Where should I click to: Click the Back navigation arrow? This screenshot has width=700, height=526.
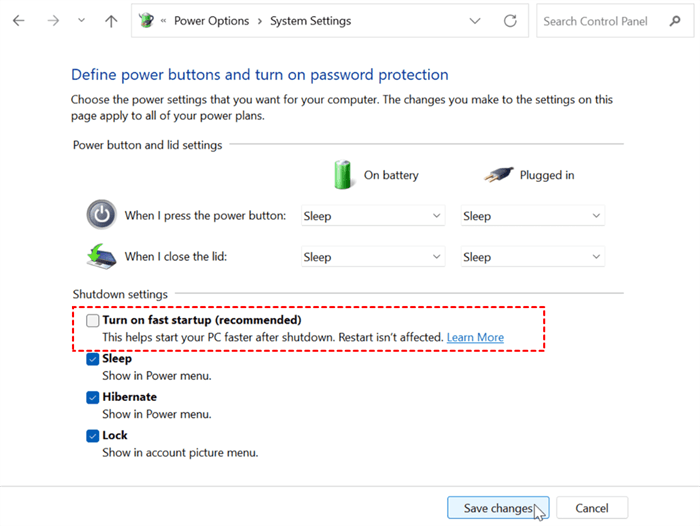[18, 21]
